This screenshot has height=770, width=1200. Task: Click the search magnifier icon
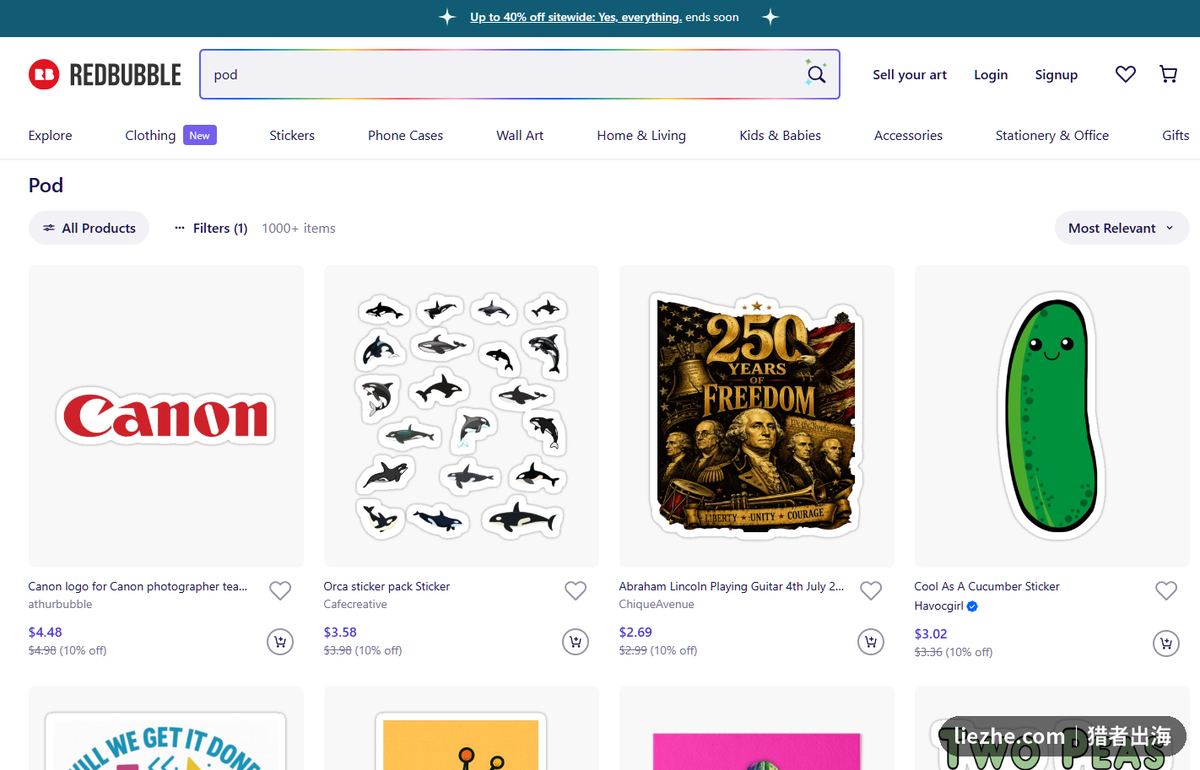click(817, 74)
